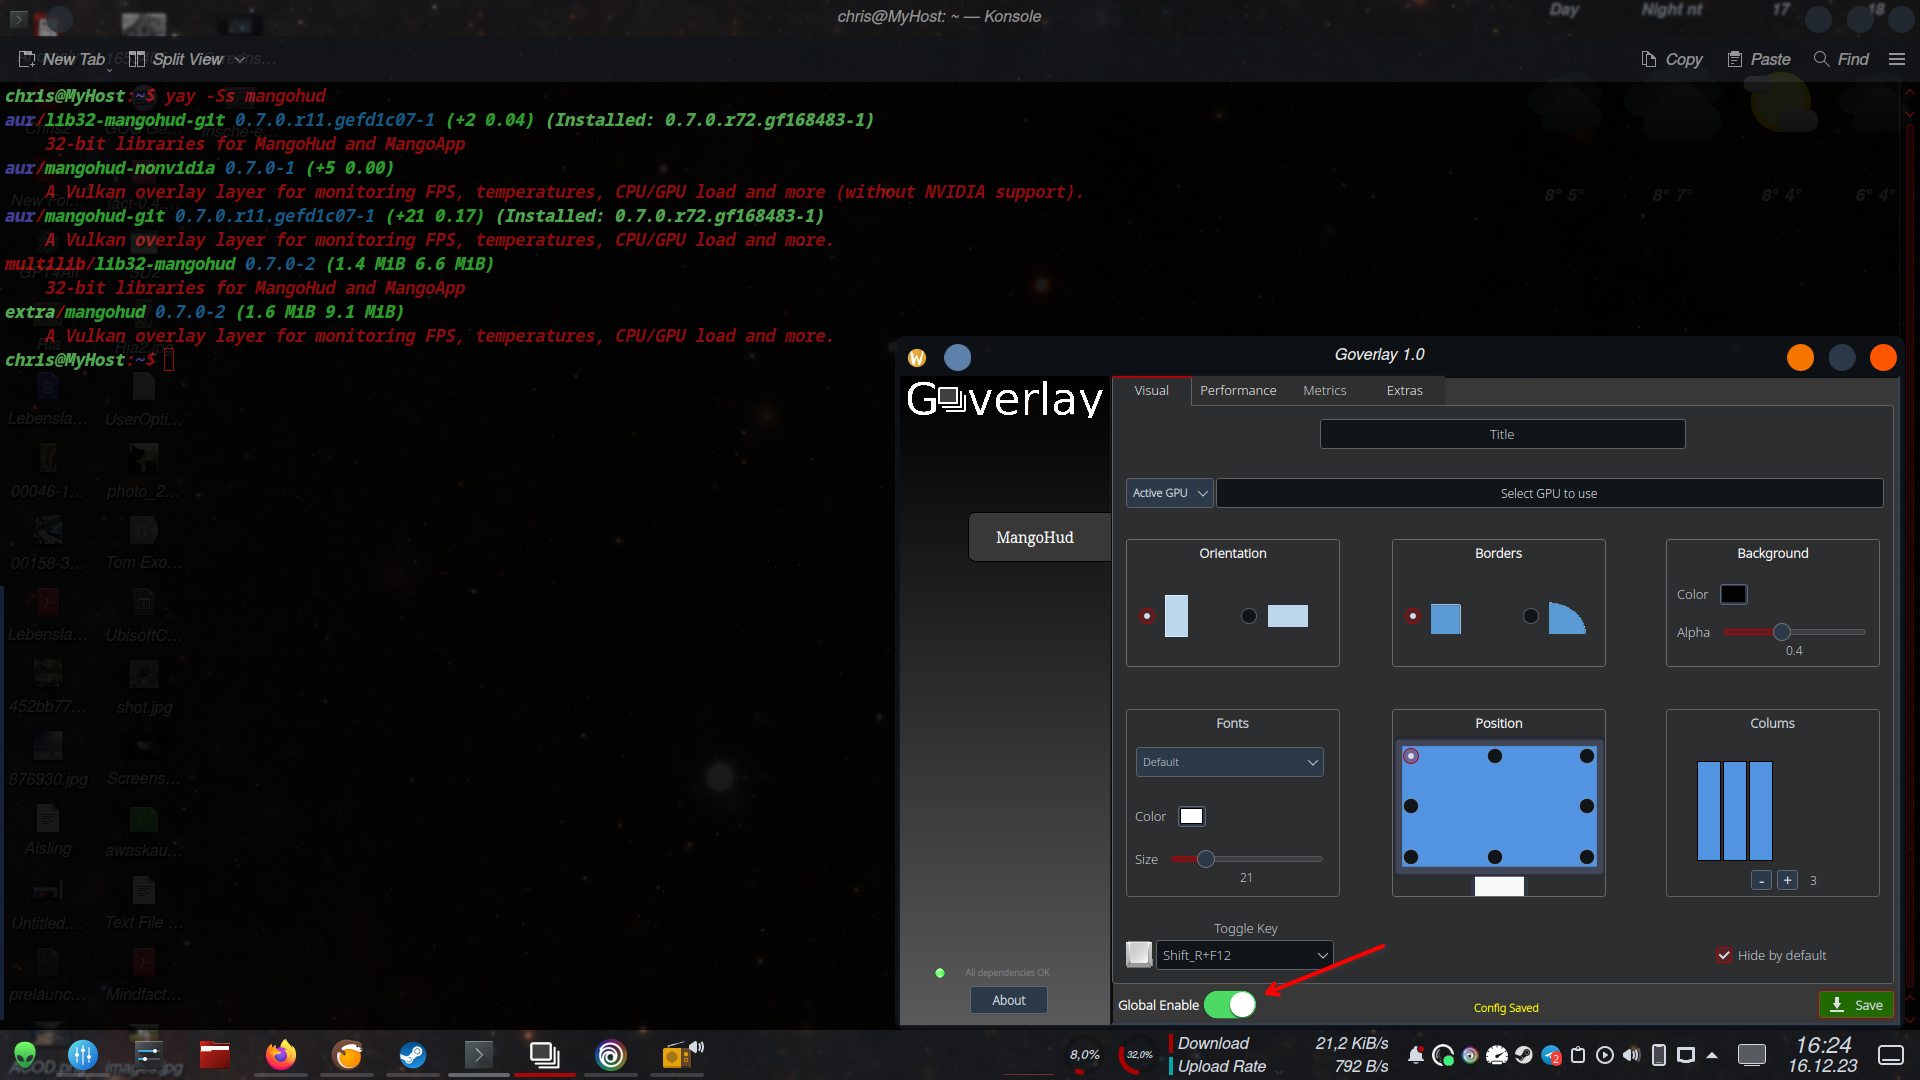Image resolution: width=1920 pixels, height=1080 pixels.
Task: Click the clipboard icon in the system tray
Action: [1578, 1055]
